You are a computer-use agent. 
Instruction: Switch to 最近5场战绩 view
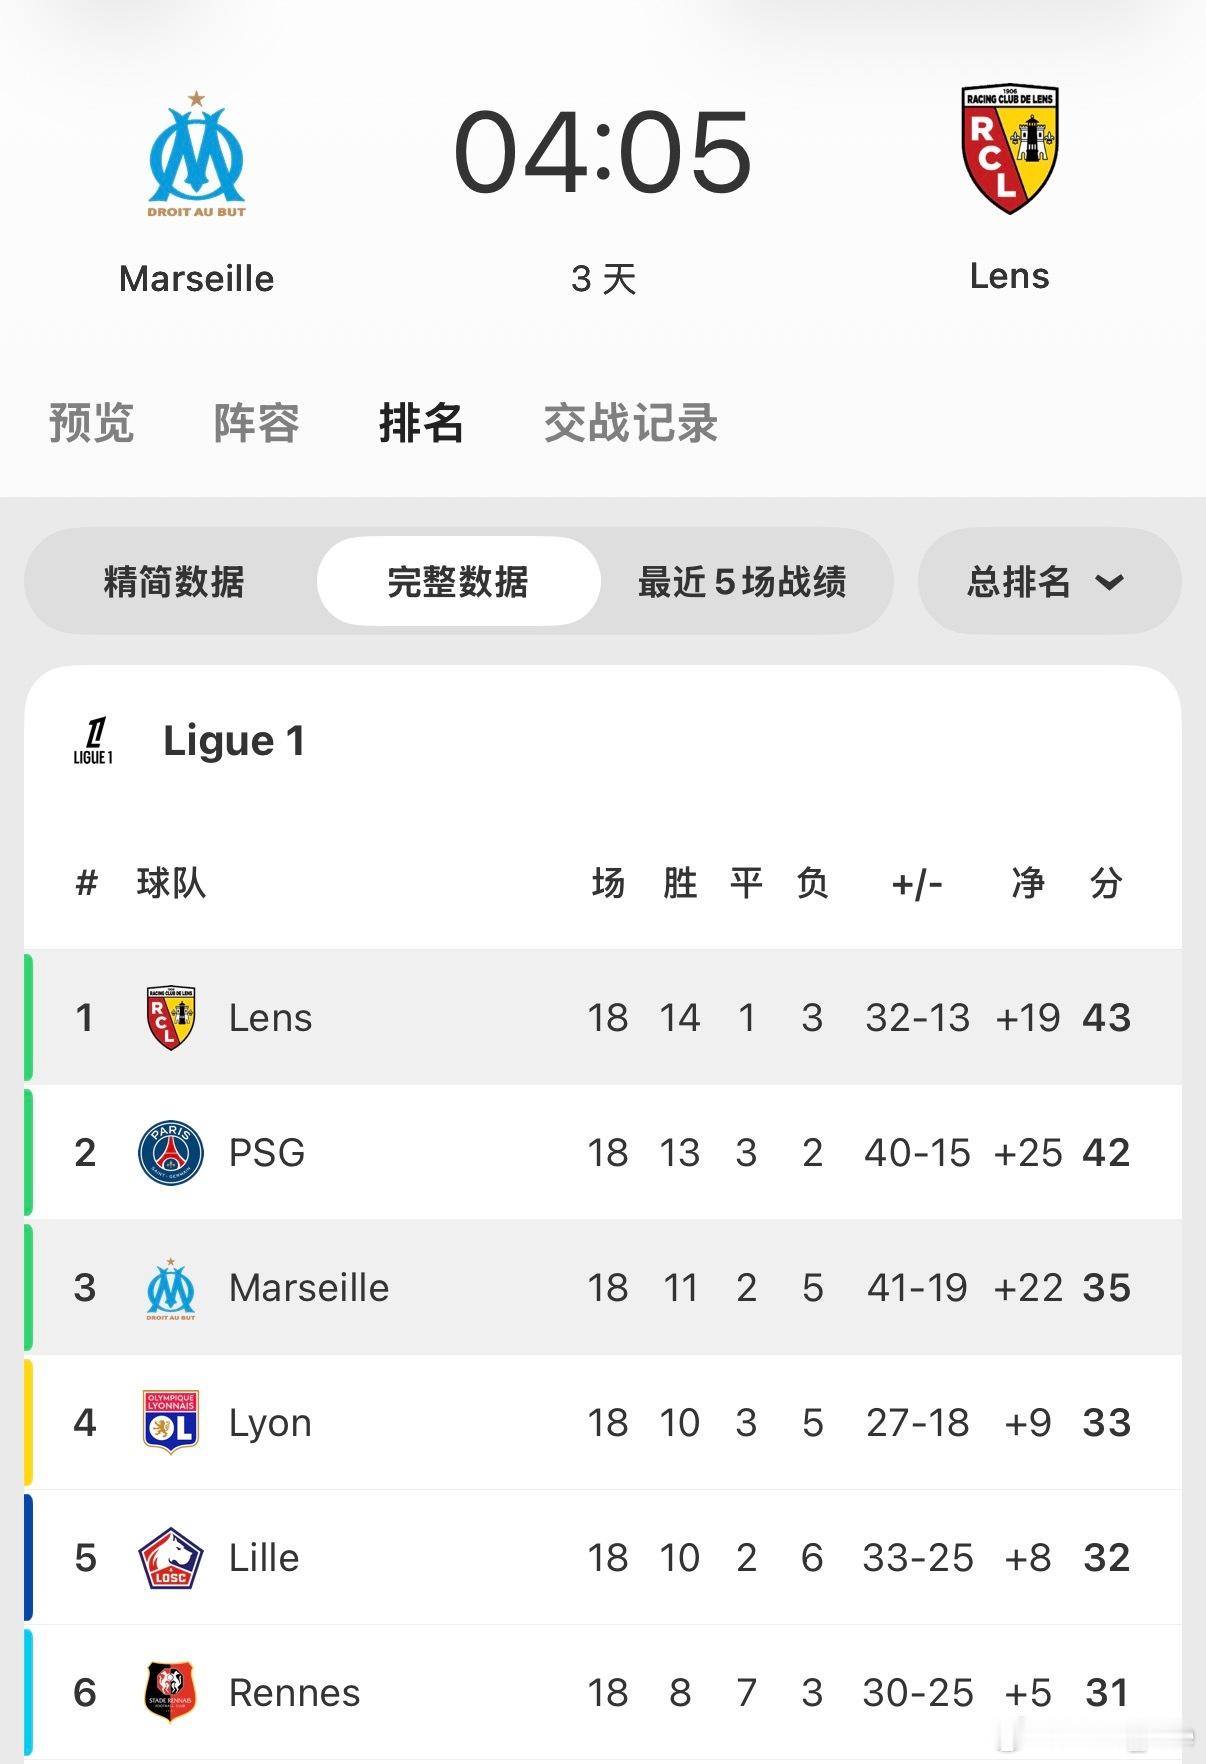tap(742, 581)
